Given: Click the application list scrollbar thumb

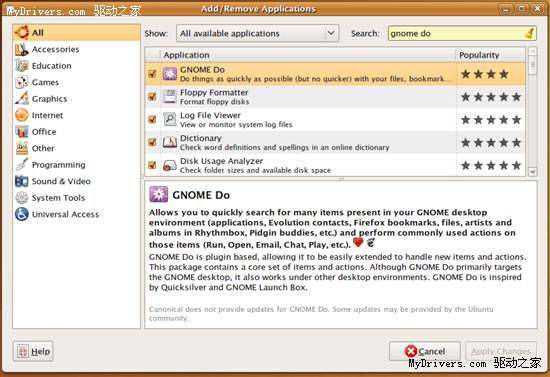Looking at the screenshot, I should tap(532, 65).
